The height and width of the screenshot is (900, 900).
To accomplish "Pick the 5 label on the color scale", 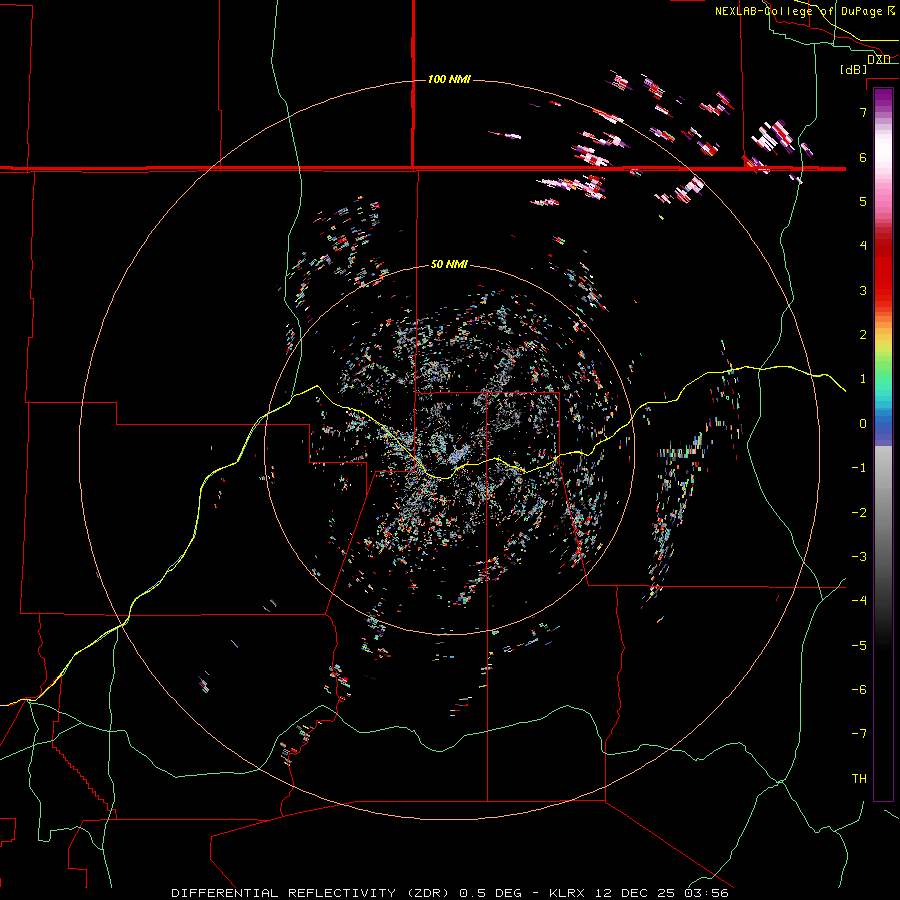I will click(x=863, y=201).
